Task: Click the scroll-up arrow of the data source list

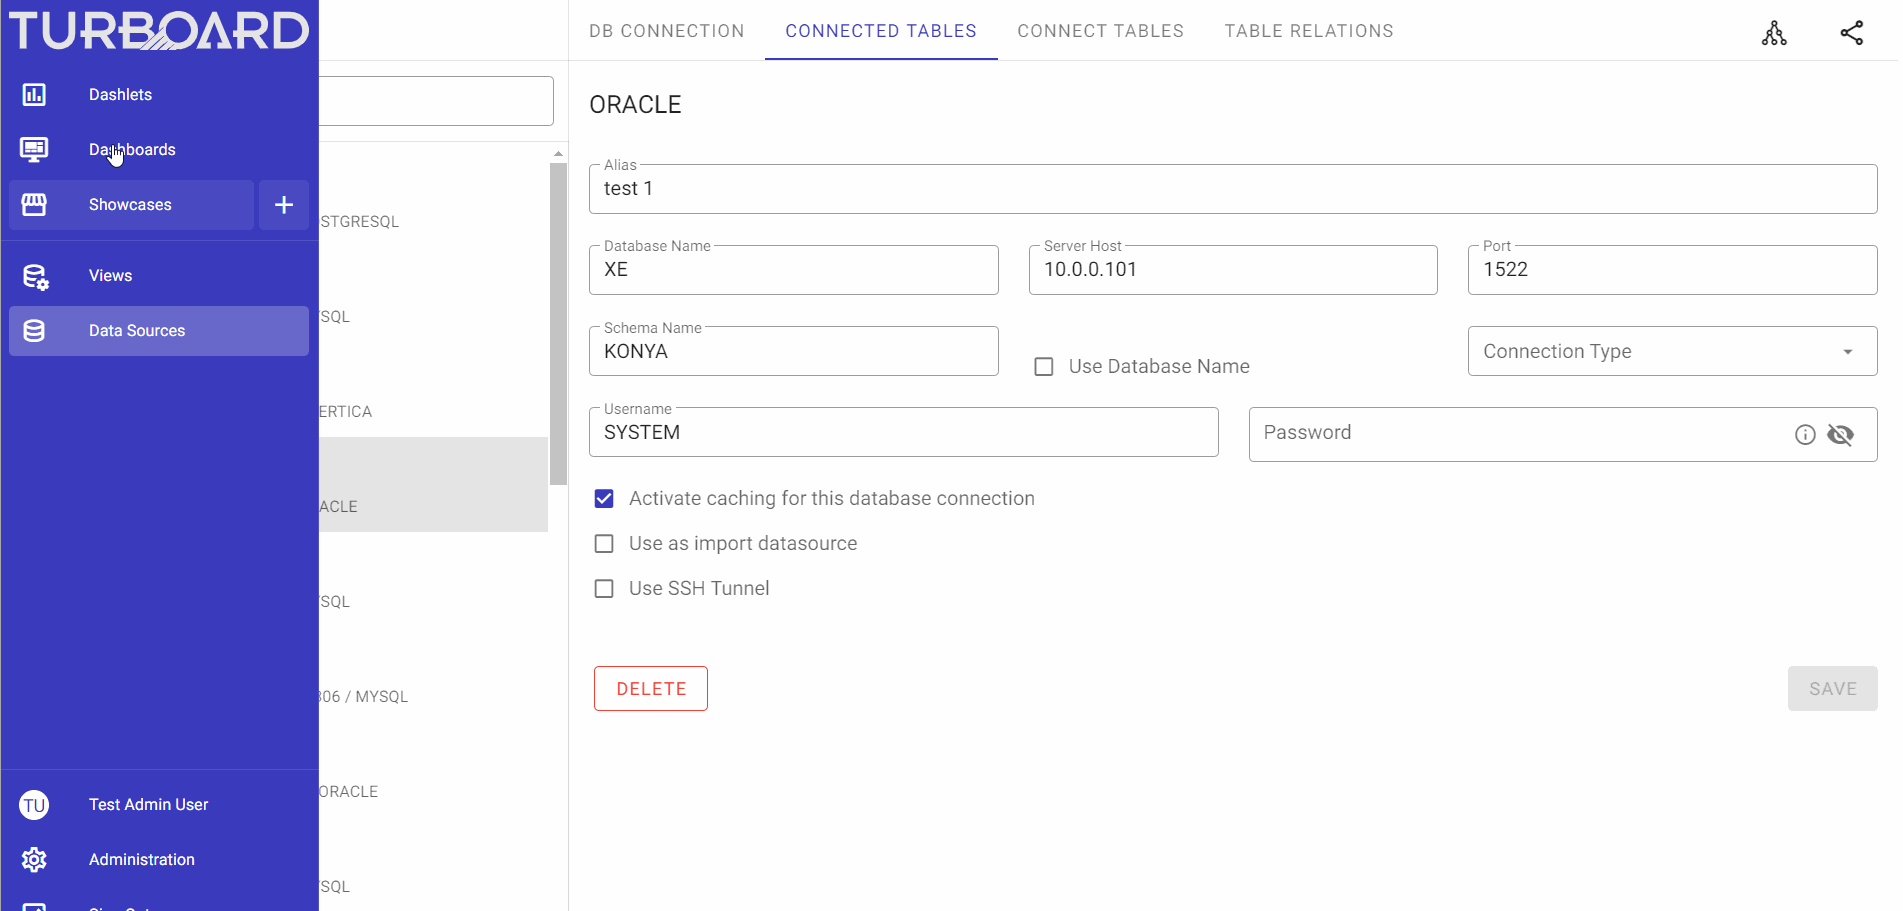Action: point(558,154)
